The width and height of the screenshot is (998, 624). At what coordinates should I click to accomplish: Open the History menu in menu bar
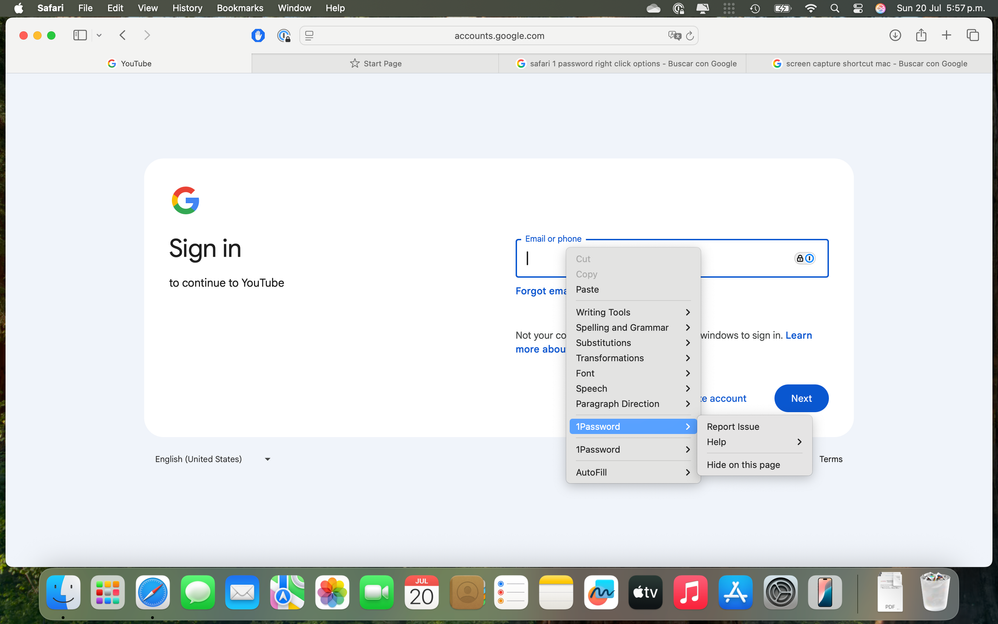(x=187, y=8)
